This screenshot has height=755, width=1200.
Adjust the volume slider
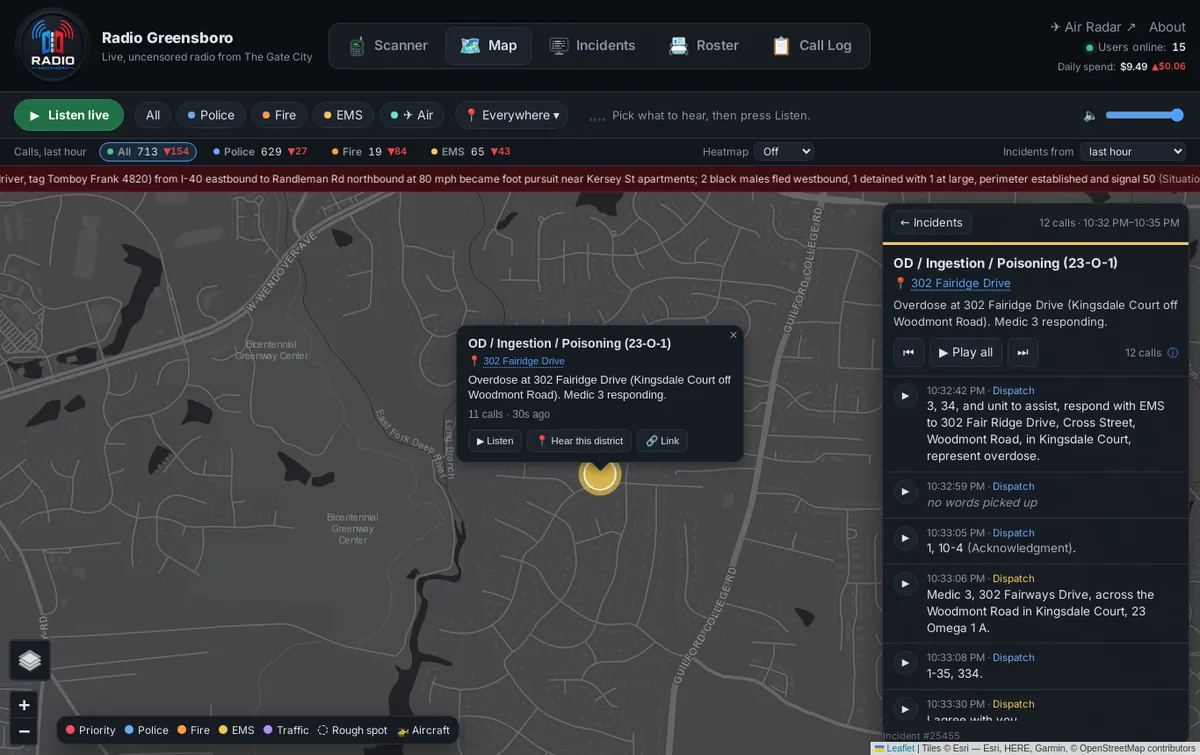tap(1145, 115)
